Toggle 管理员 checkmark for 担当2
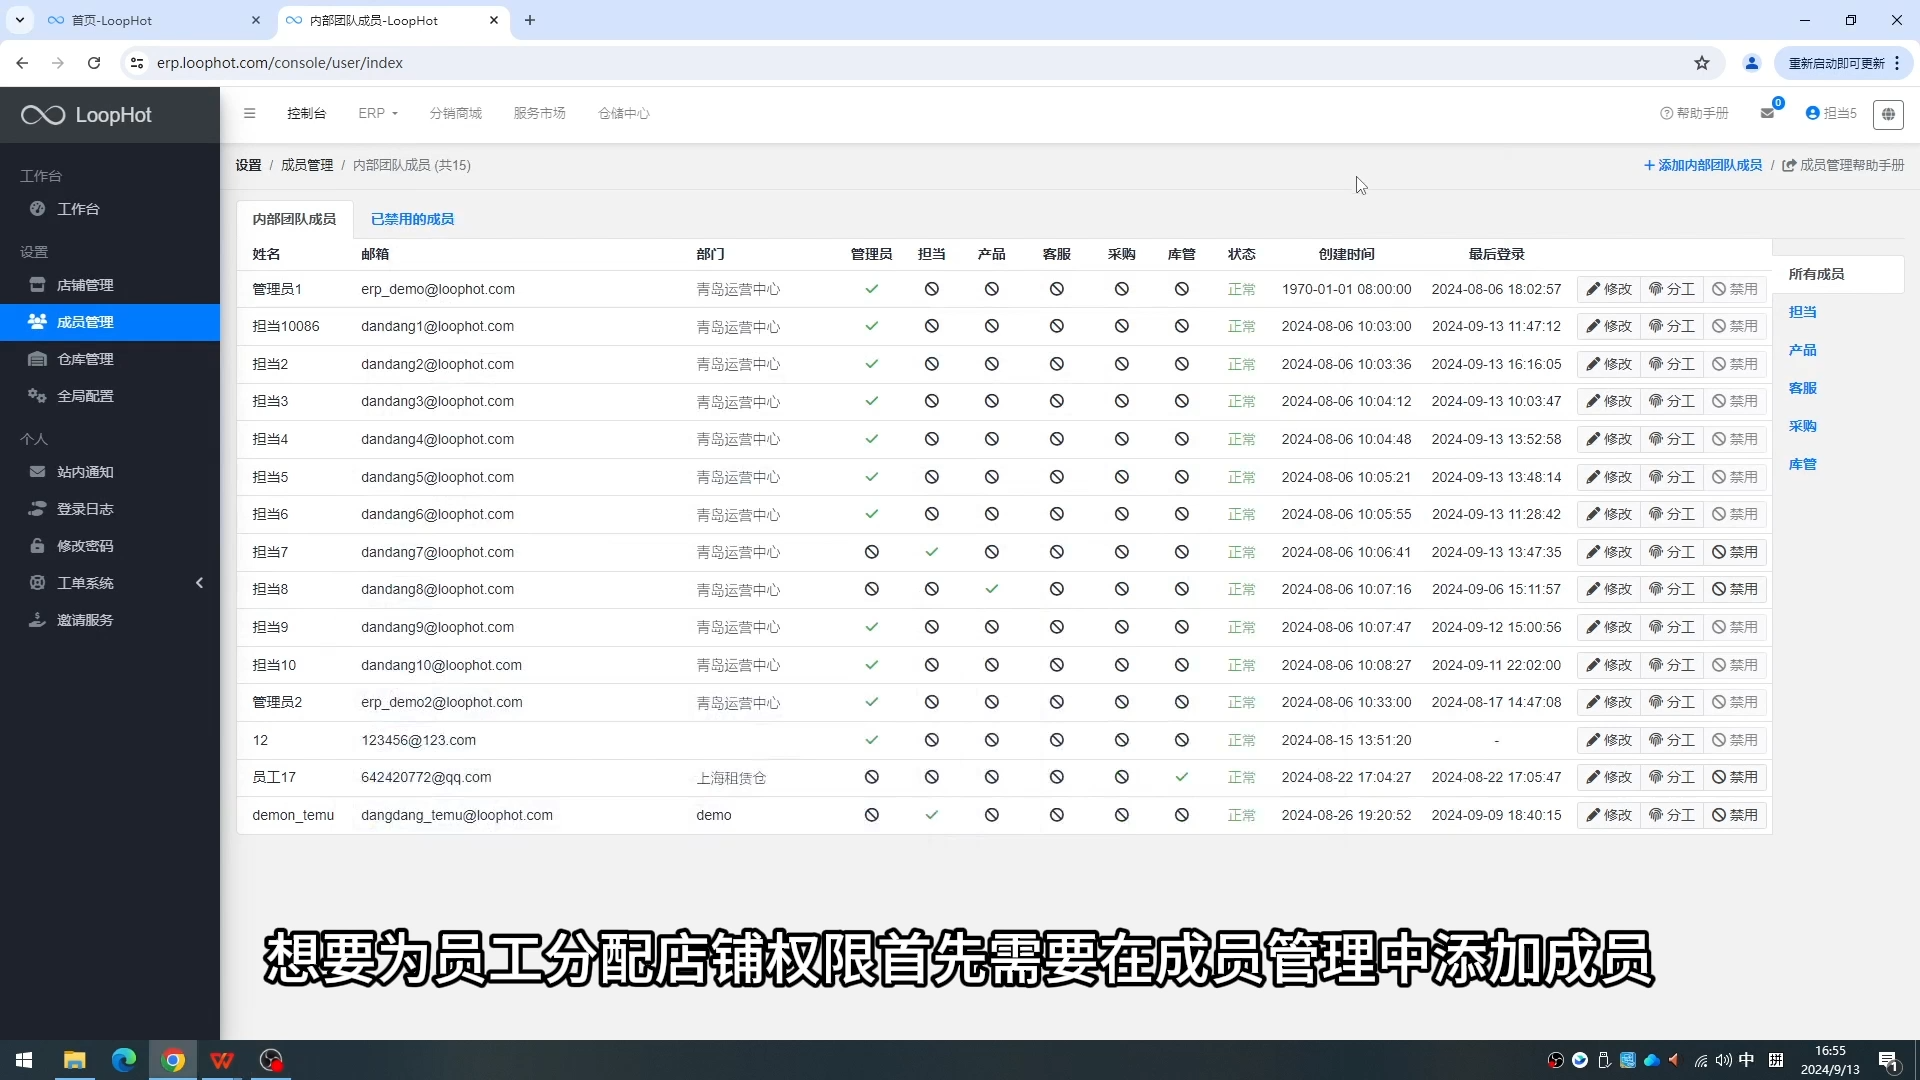 pyautogui.click(x=871, y=364)
